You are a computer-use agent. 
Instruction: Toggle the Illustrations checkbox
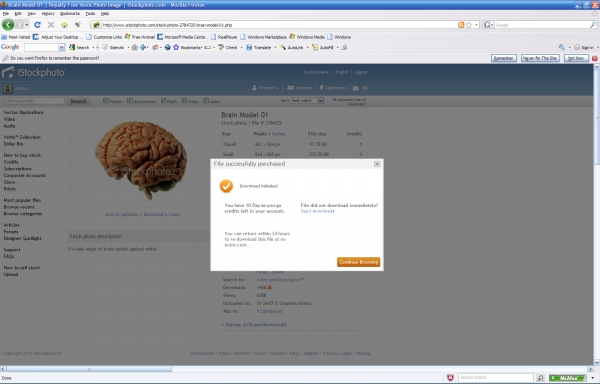(x=130, y=101)
